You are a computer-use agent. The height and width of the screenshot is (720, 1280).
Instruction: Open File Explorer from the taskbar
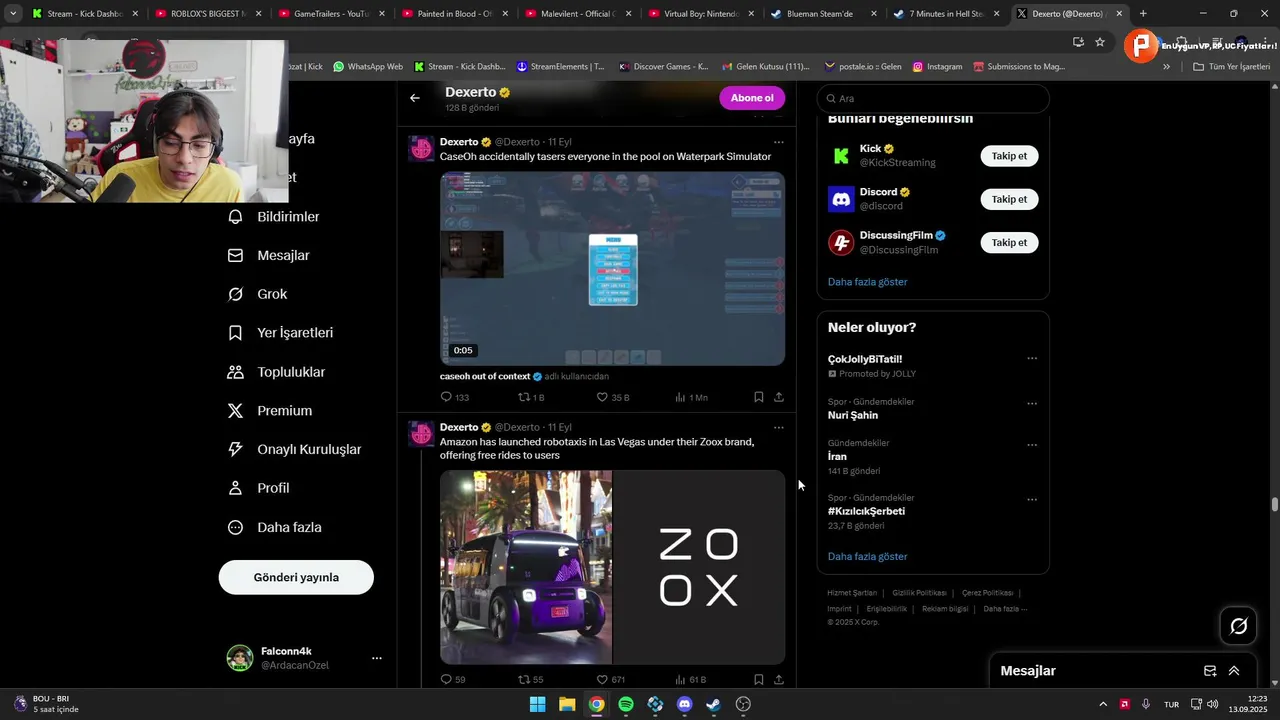pyautogui.click(x=567, y=704)
